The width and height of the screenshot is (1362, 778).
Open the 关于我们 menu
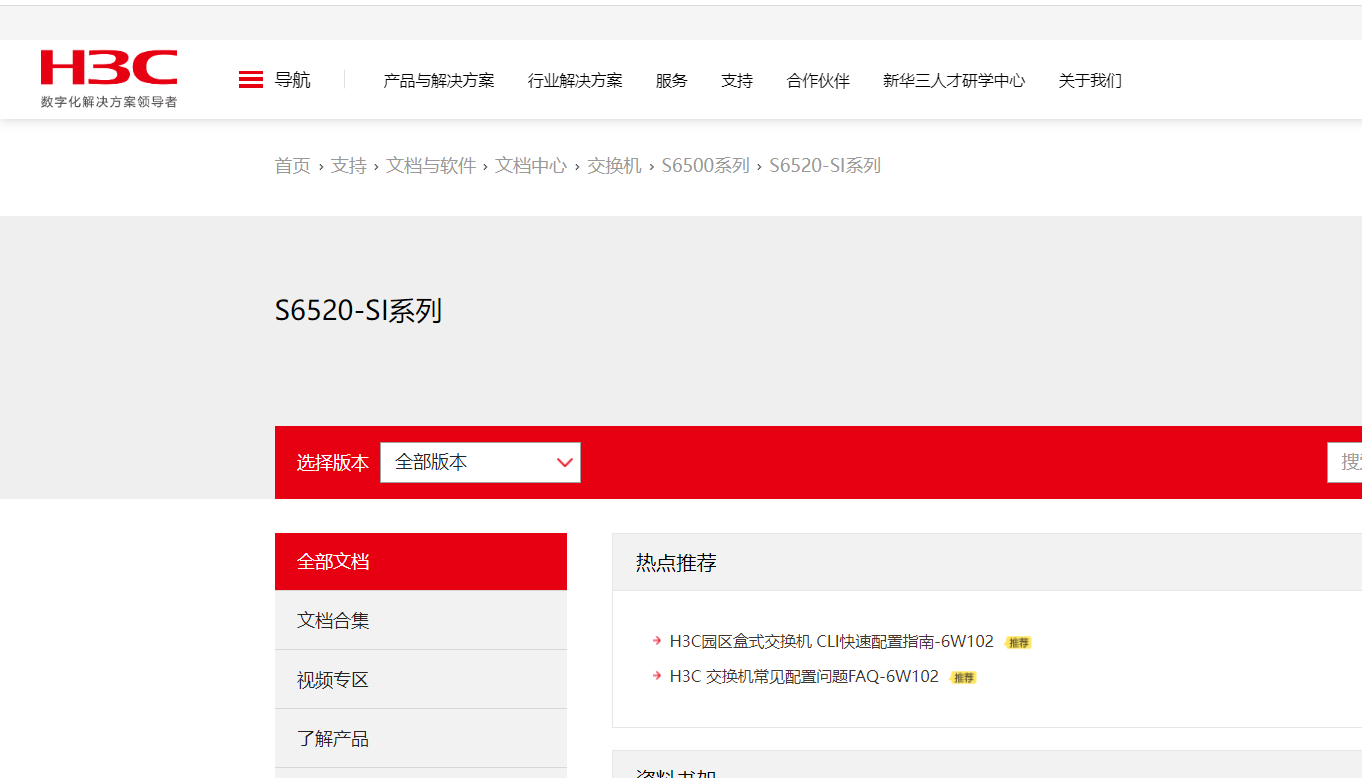[1090, 81]
